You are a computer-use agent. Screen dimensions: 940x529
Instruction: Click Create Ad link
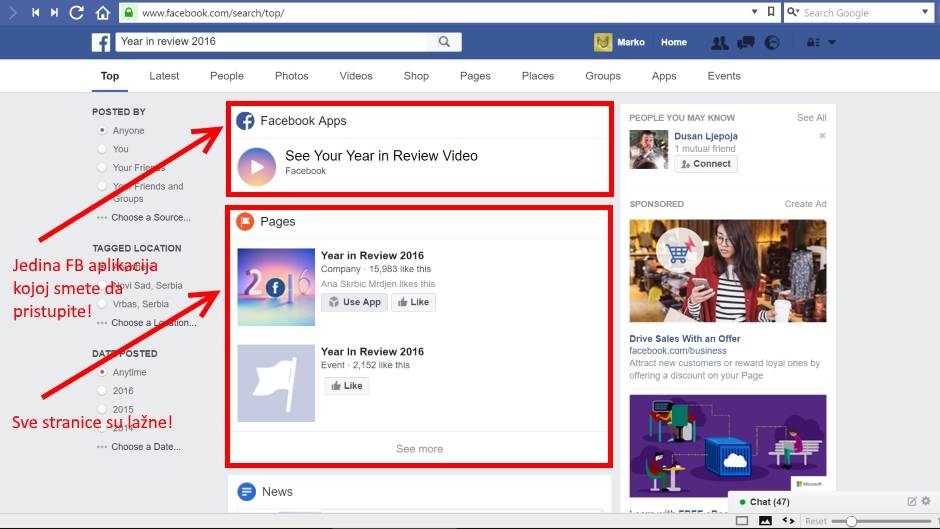(805, 204)
